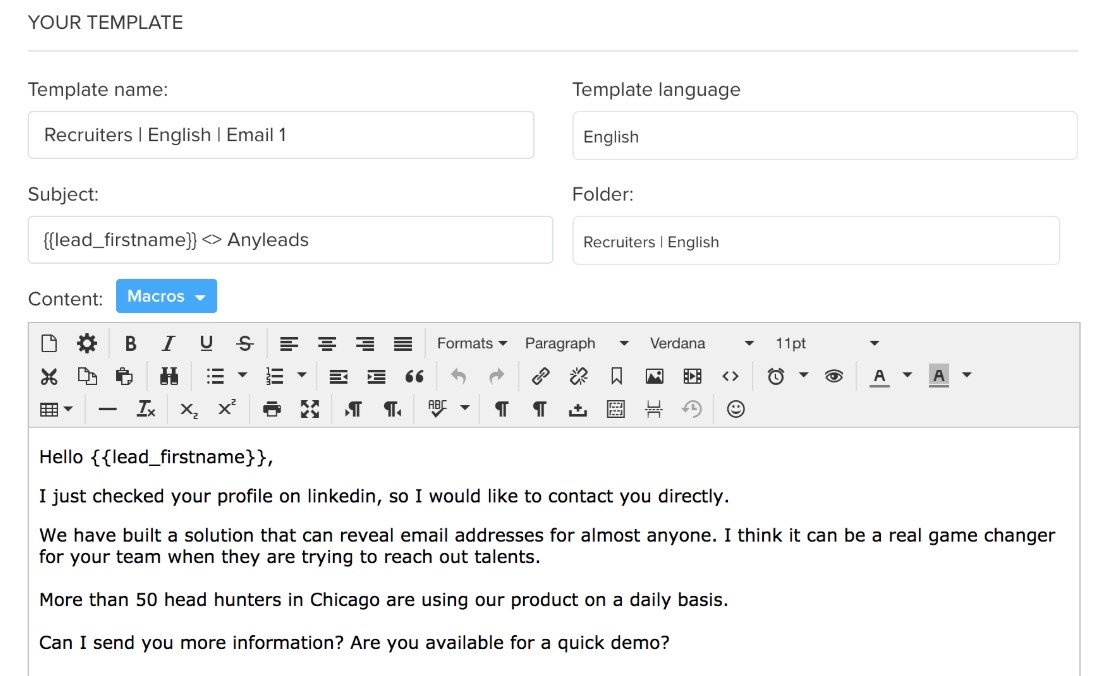Click inside the Subject input field

pyautogui.click(x=290, y=240)
